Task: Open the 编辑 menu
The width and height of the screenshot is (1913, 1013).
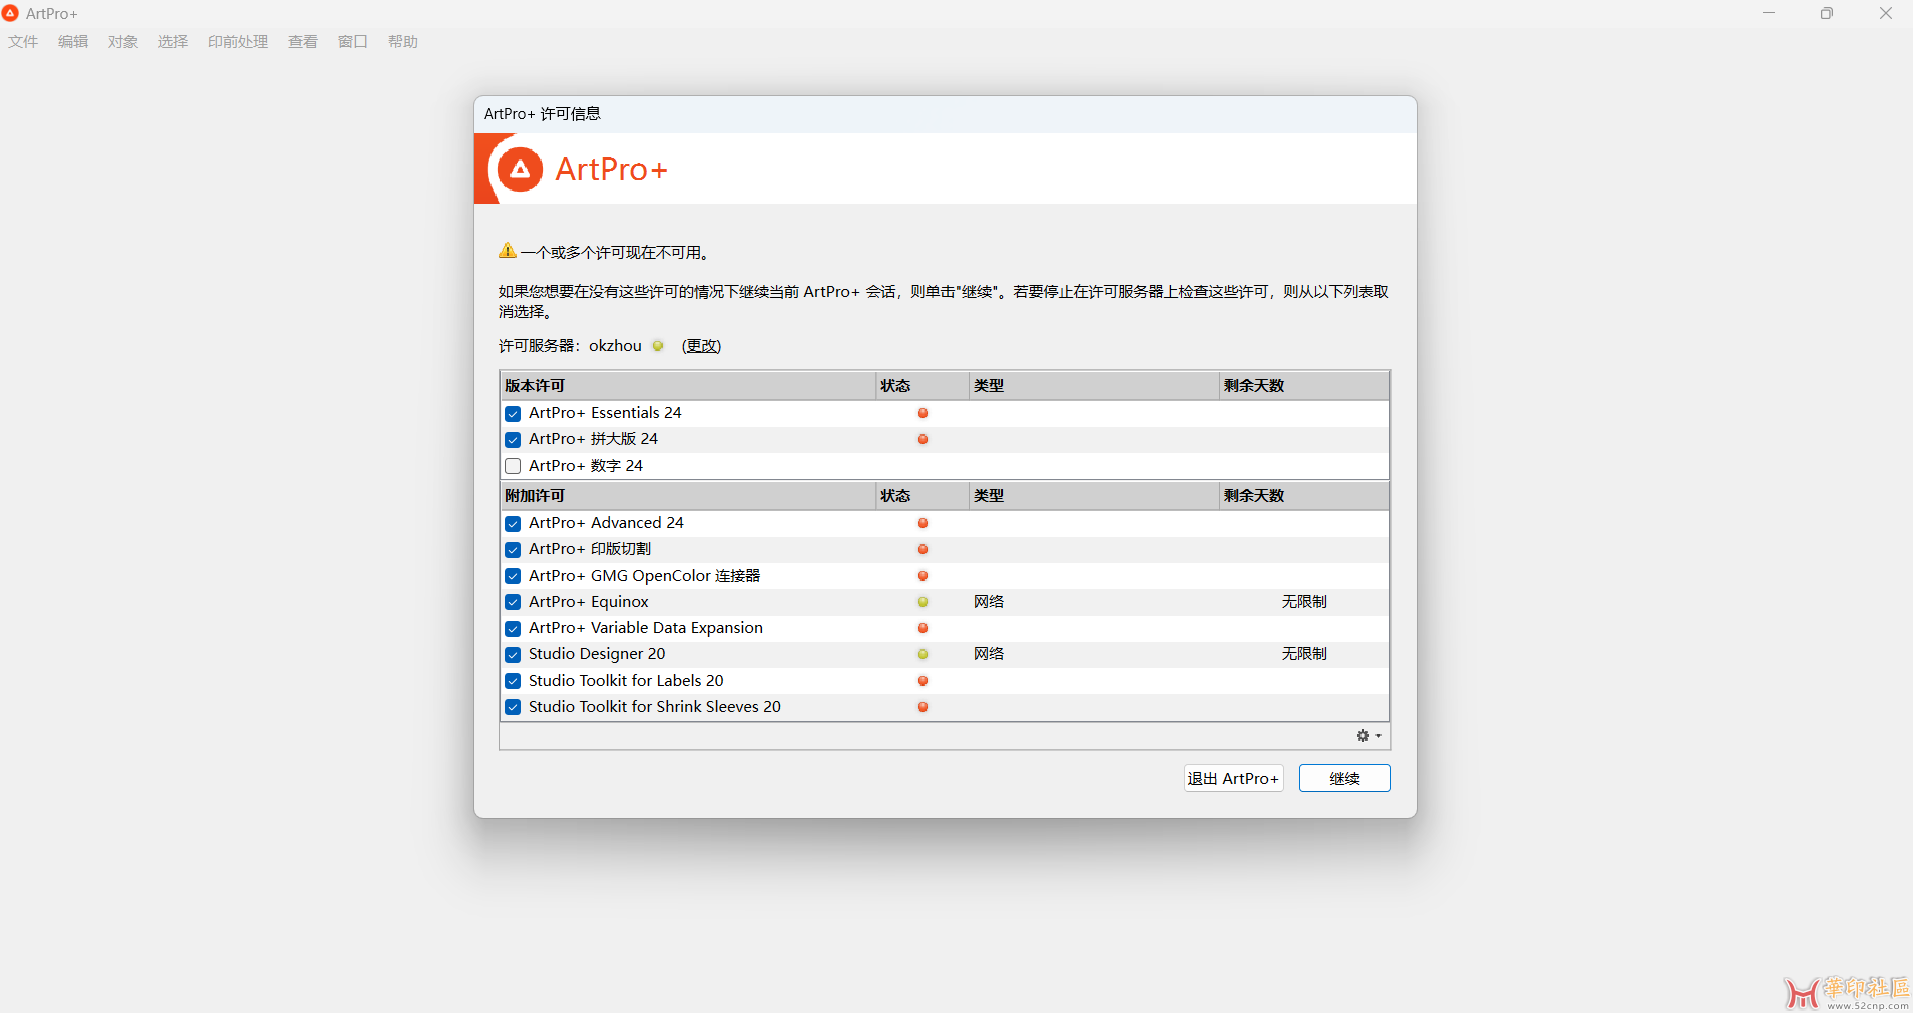Action: click(73, 42)
